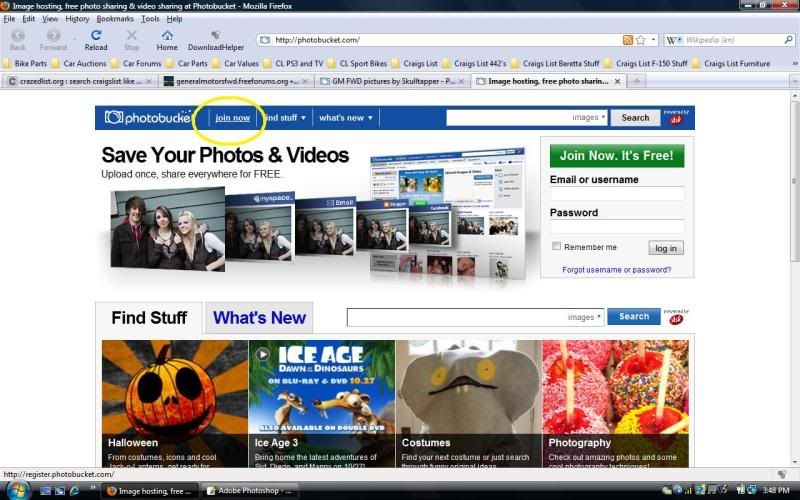
Task: Select the What's New tab
Action: click(259, 318)
